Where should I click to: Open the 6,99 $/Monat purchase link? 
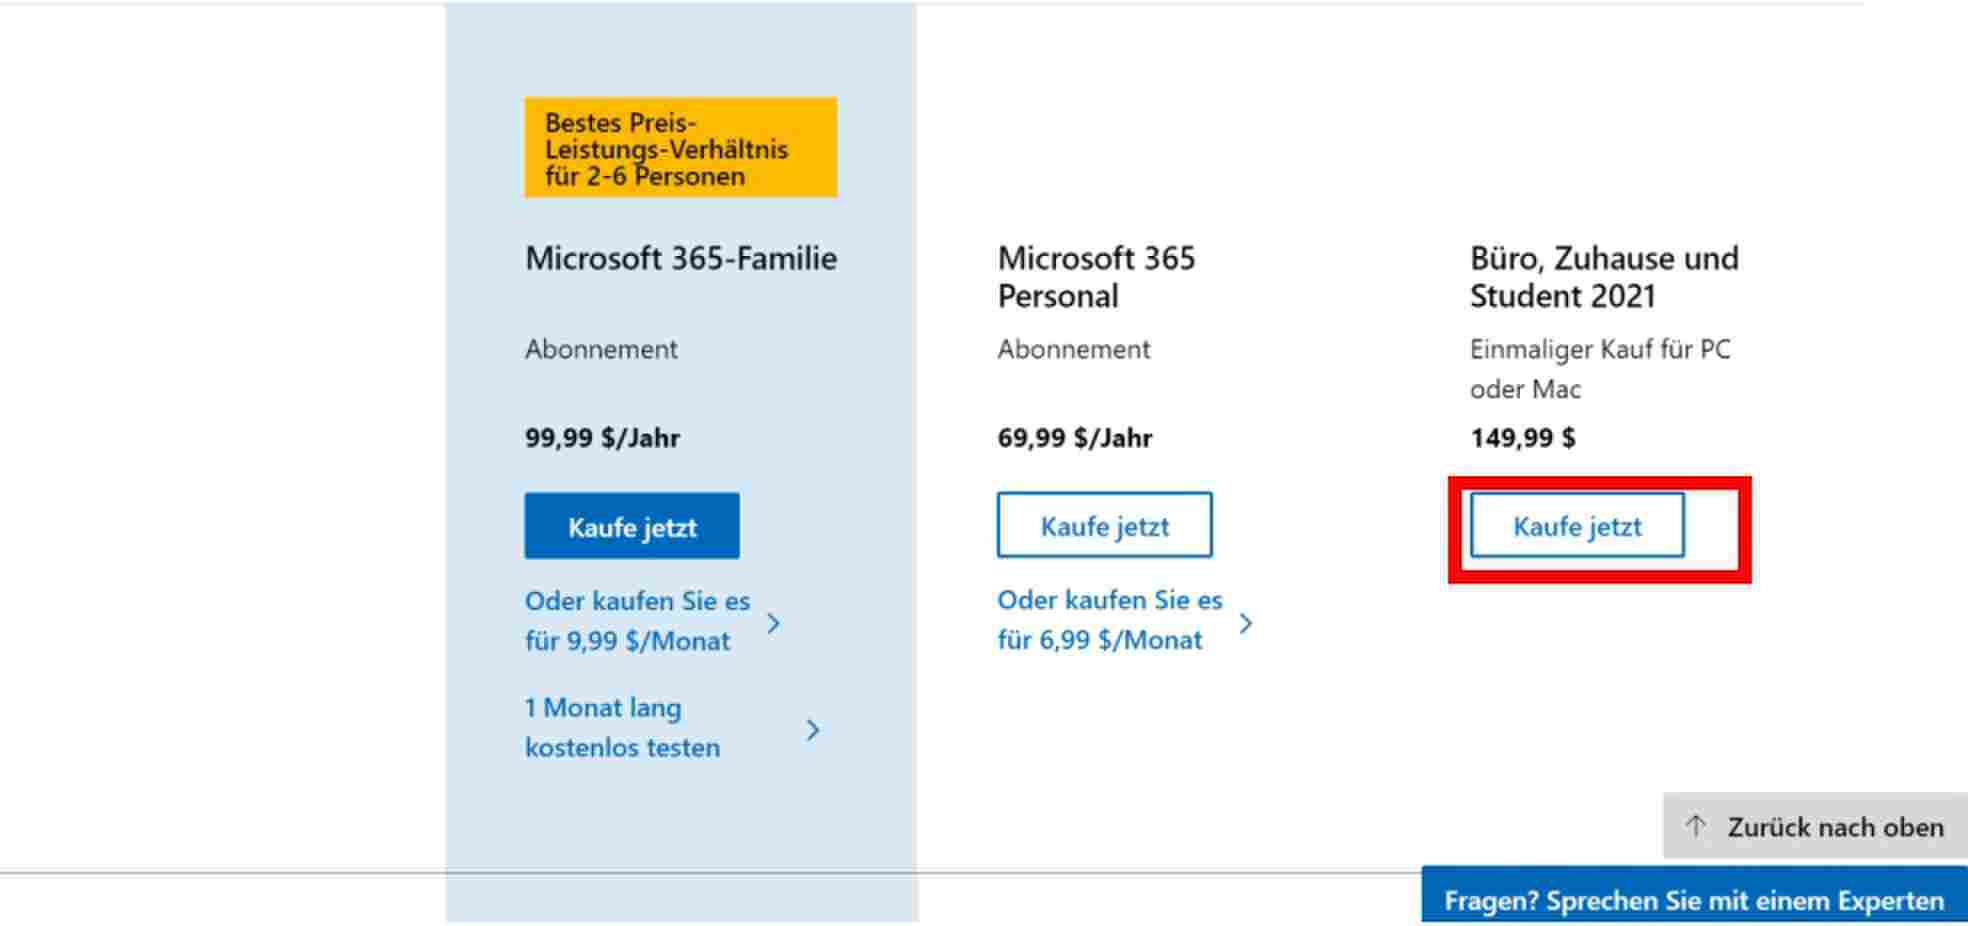[x=1109, y=620]
